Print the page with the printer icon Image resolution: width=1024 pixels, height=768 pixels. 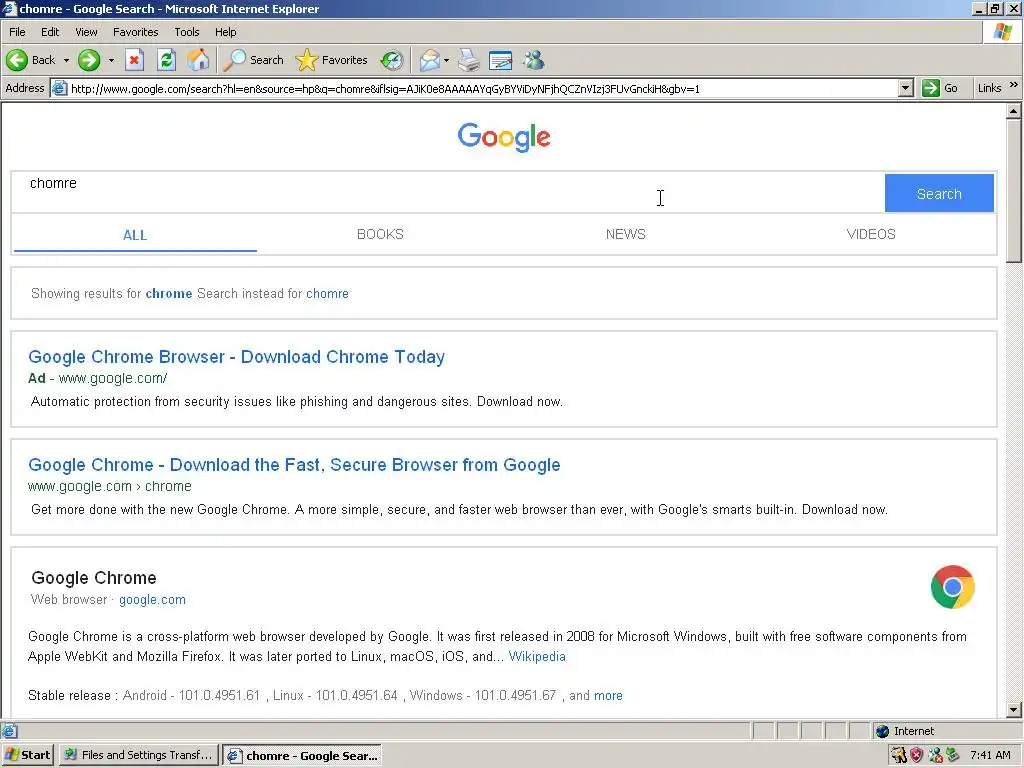click(468, 60)
